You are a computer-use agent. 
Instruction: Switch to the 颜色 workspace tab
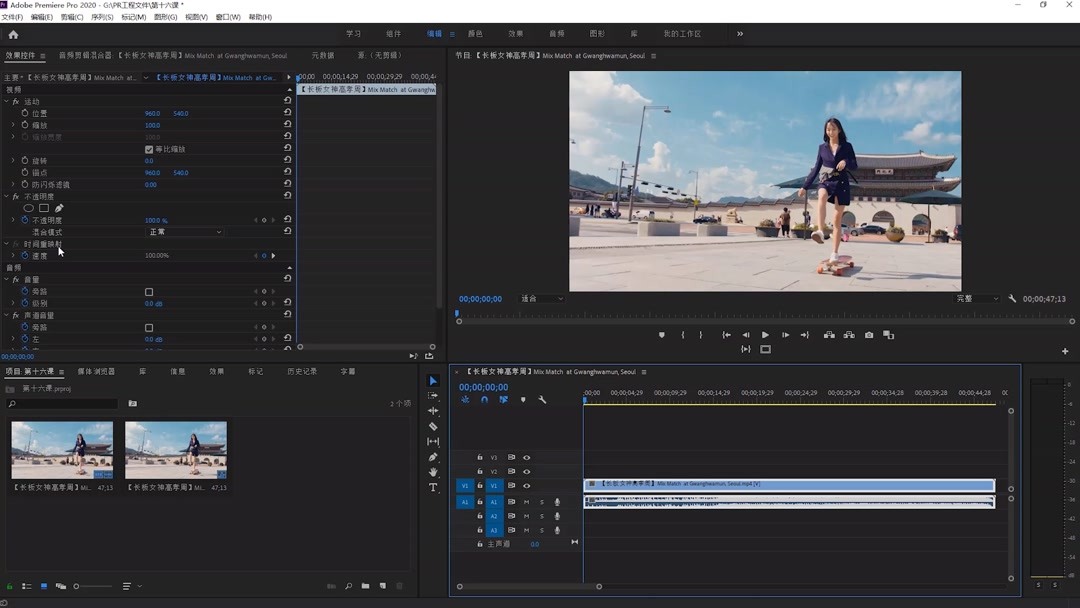pos(475,34)
